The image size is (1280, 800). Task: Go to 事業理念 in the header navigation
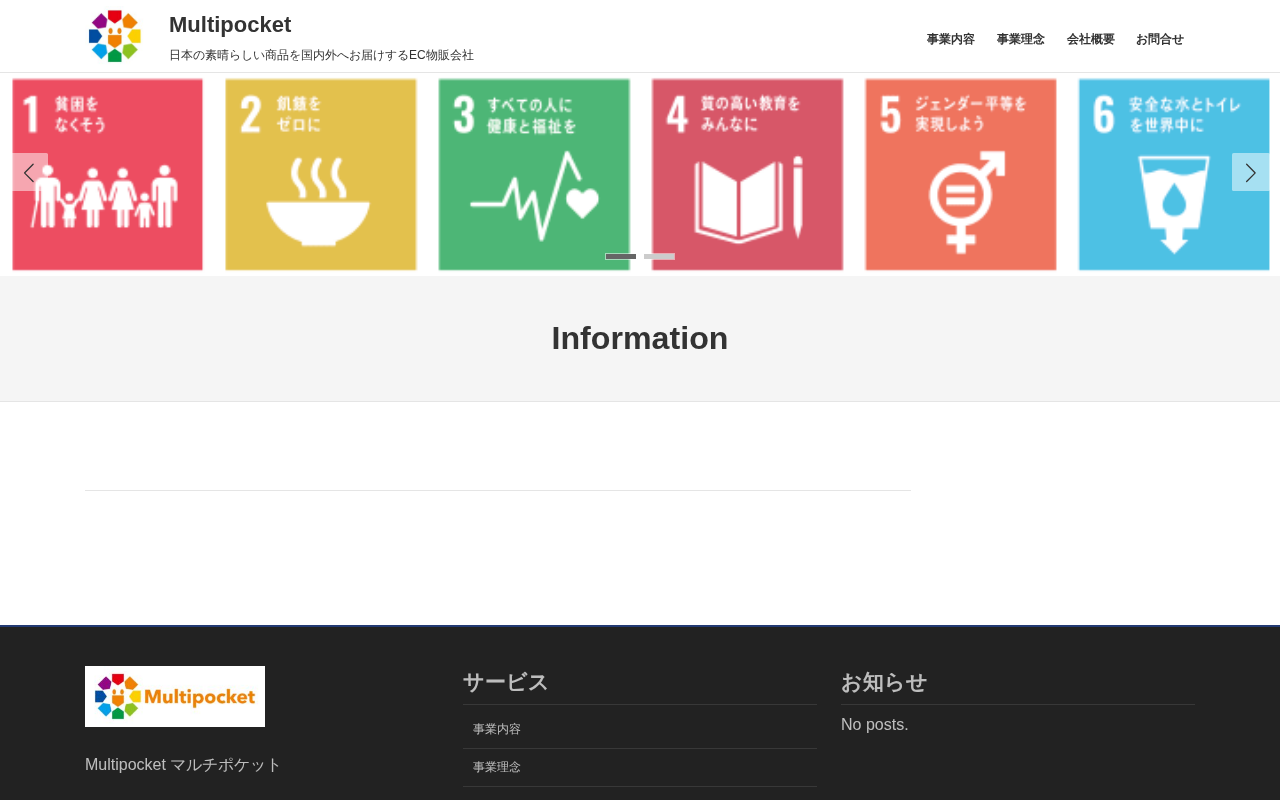pyautogui.click(x=1020, y=39)
